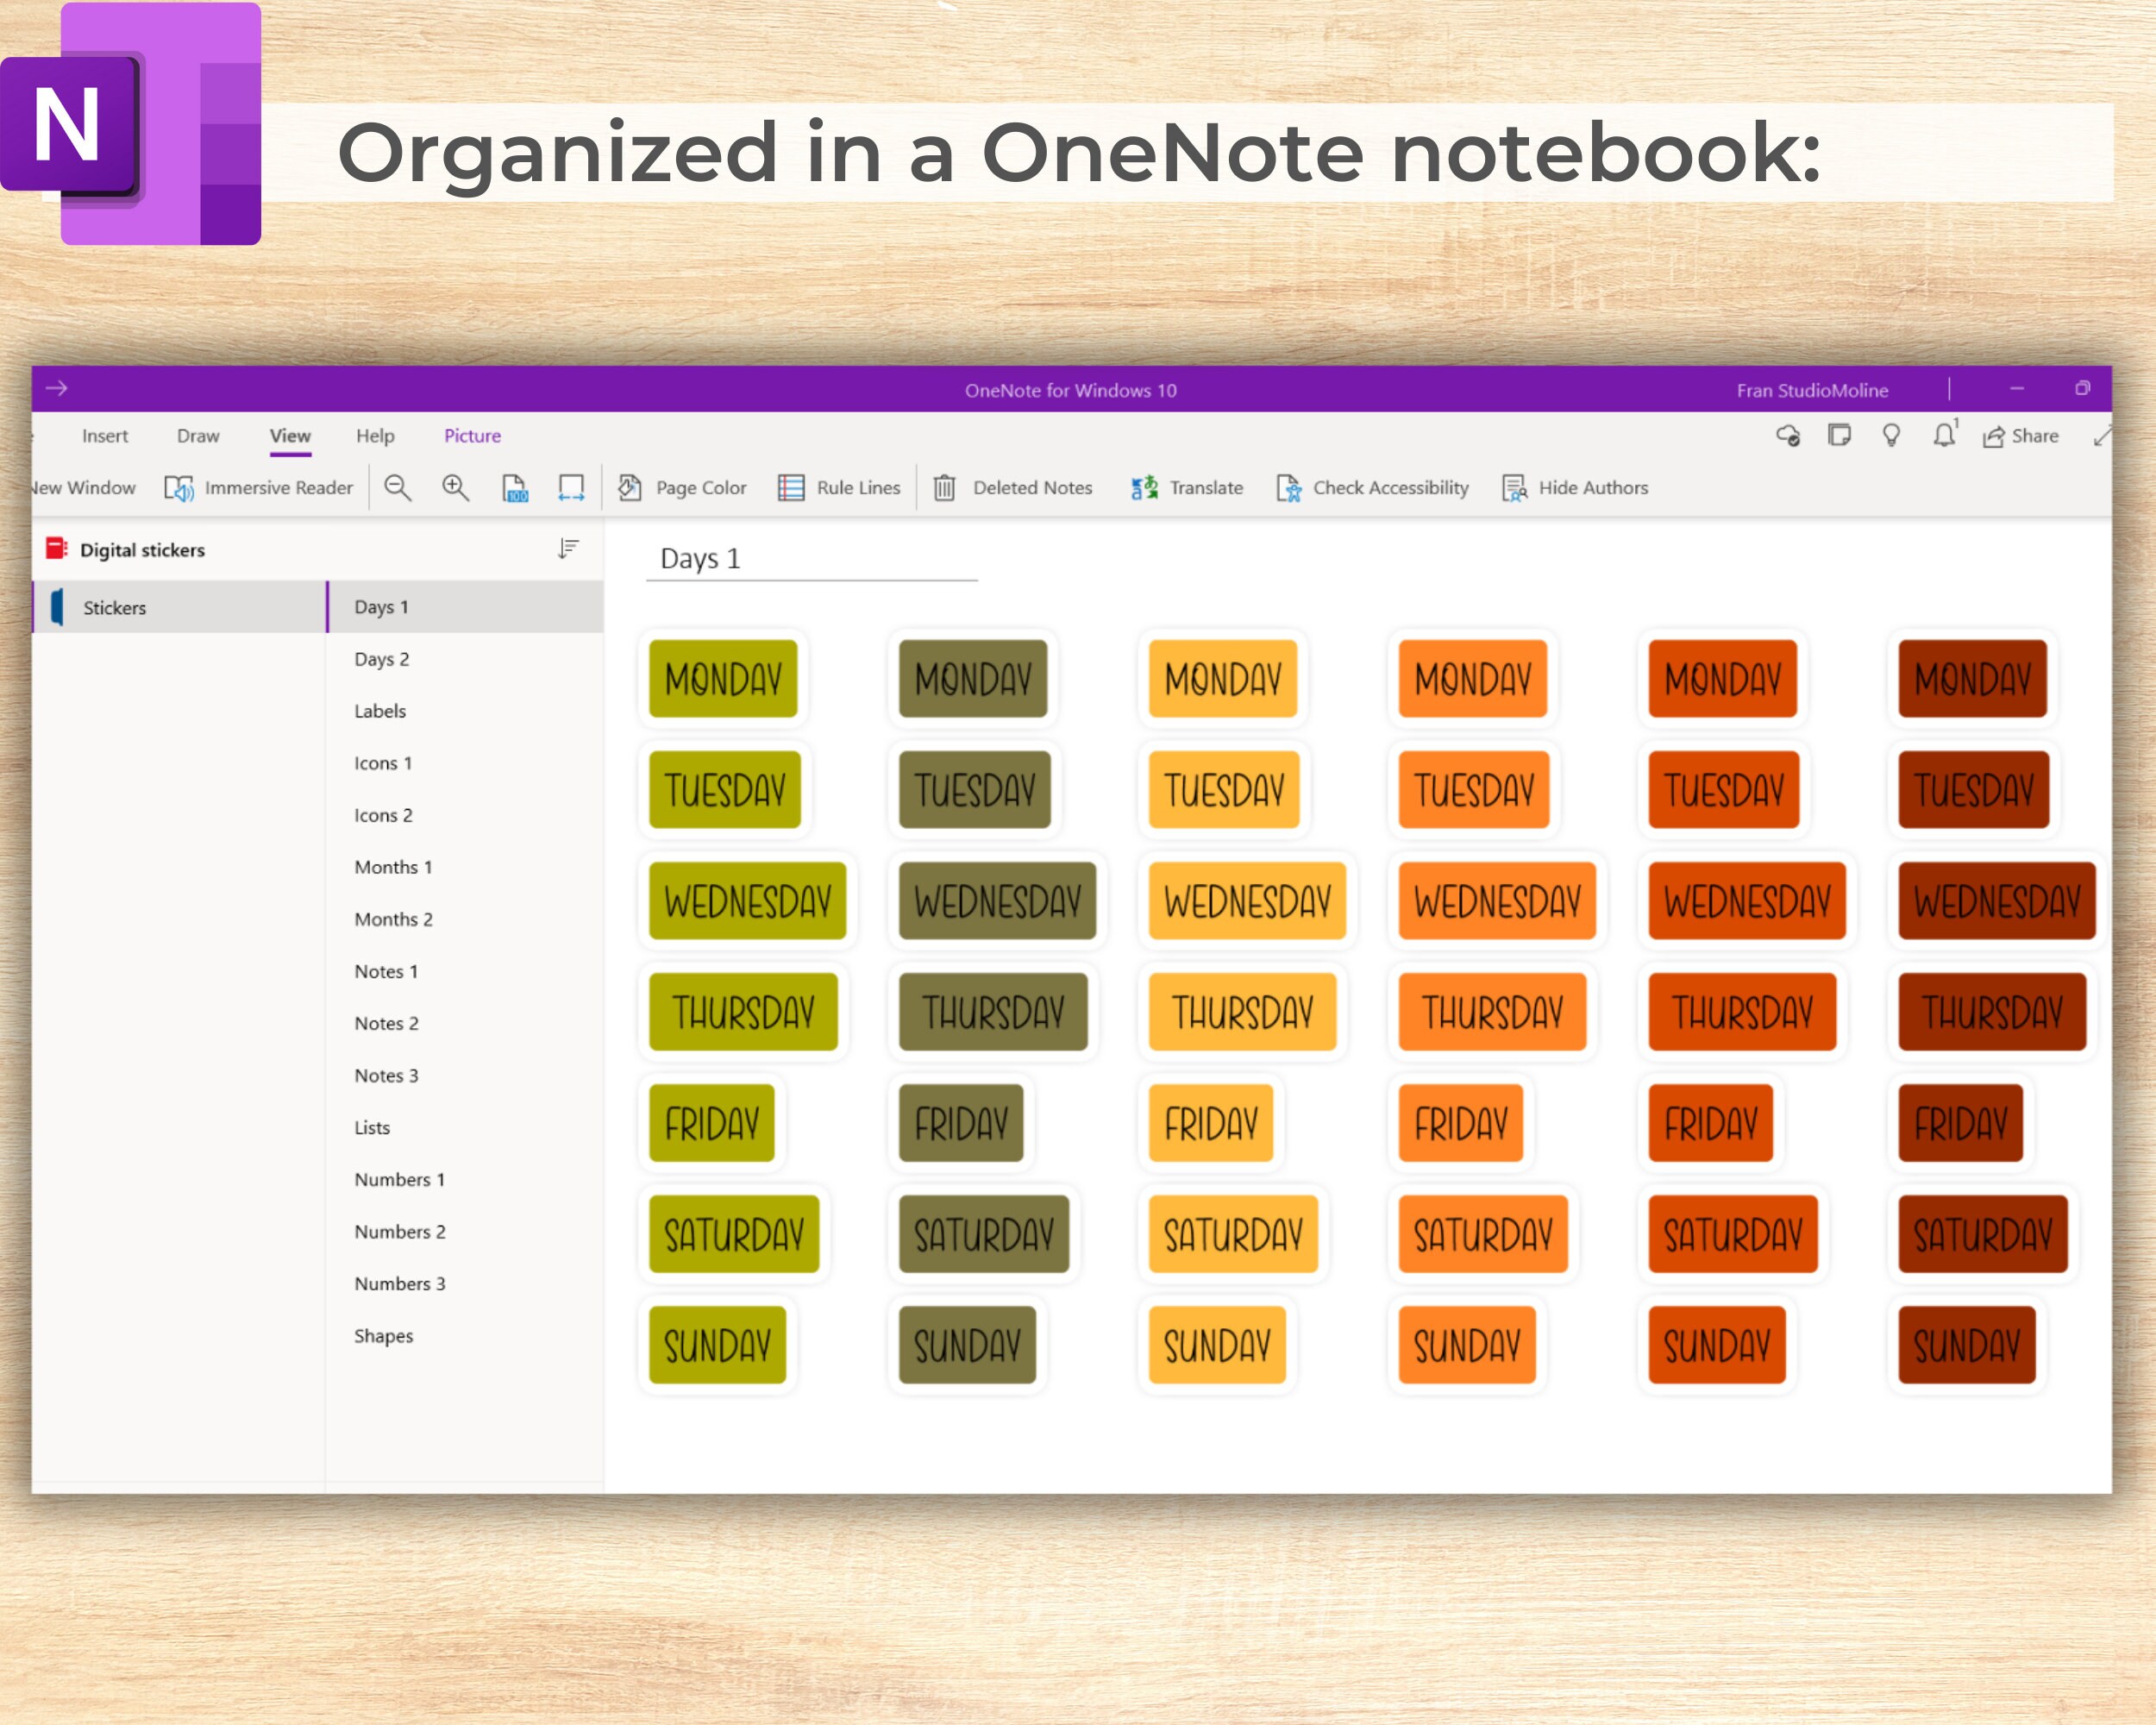
Task: Select the olive-yellow MONDAY sticker
Action: click(723, 679)
